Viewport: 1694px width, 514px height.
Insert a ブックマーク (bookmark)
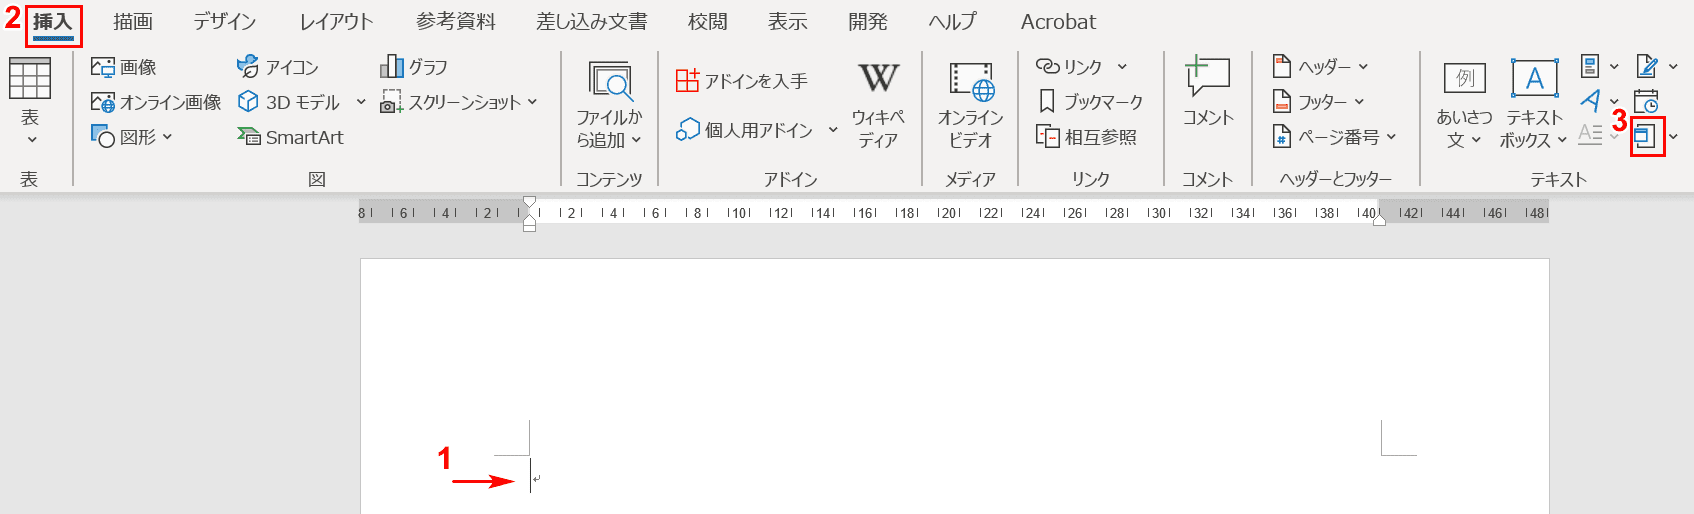click(1090, 102)
